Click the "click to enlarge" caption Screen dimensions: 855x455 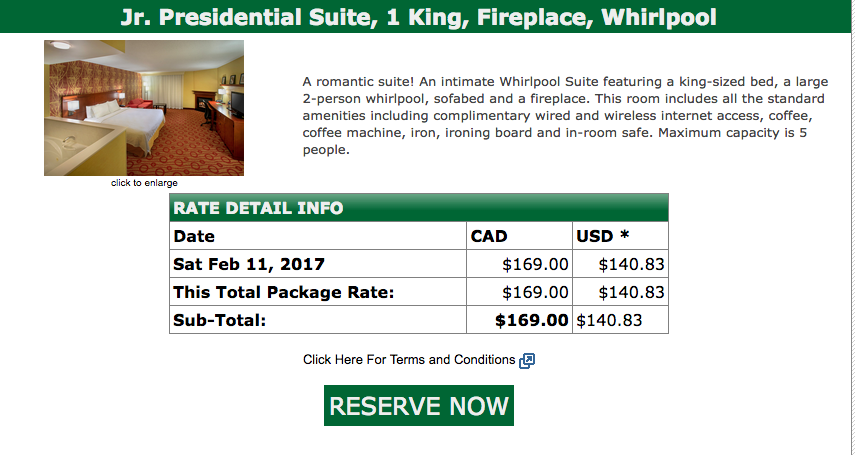pyautogui.click(x=144, y=183)
